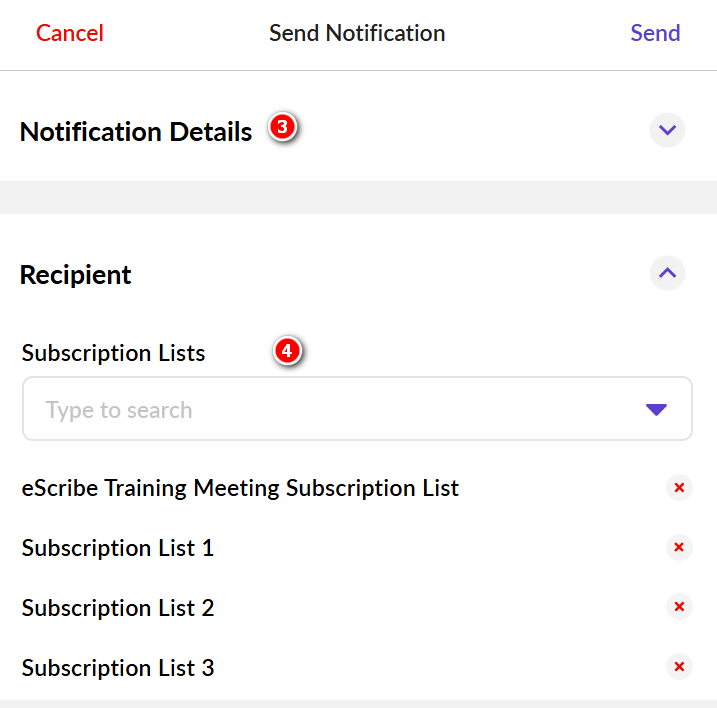Expand the Notification Details section chevron
The width and height of the screenshot is (717, 708).
coord(667,130)
